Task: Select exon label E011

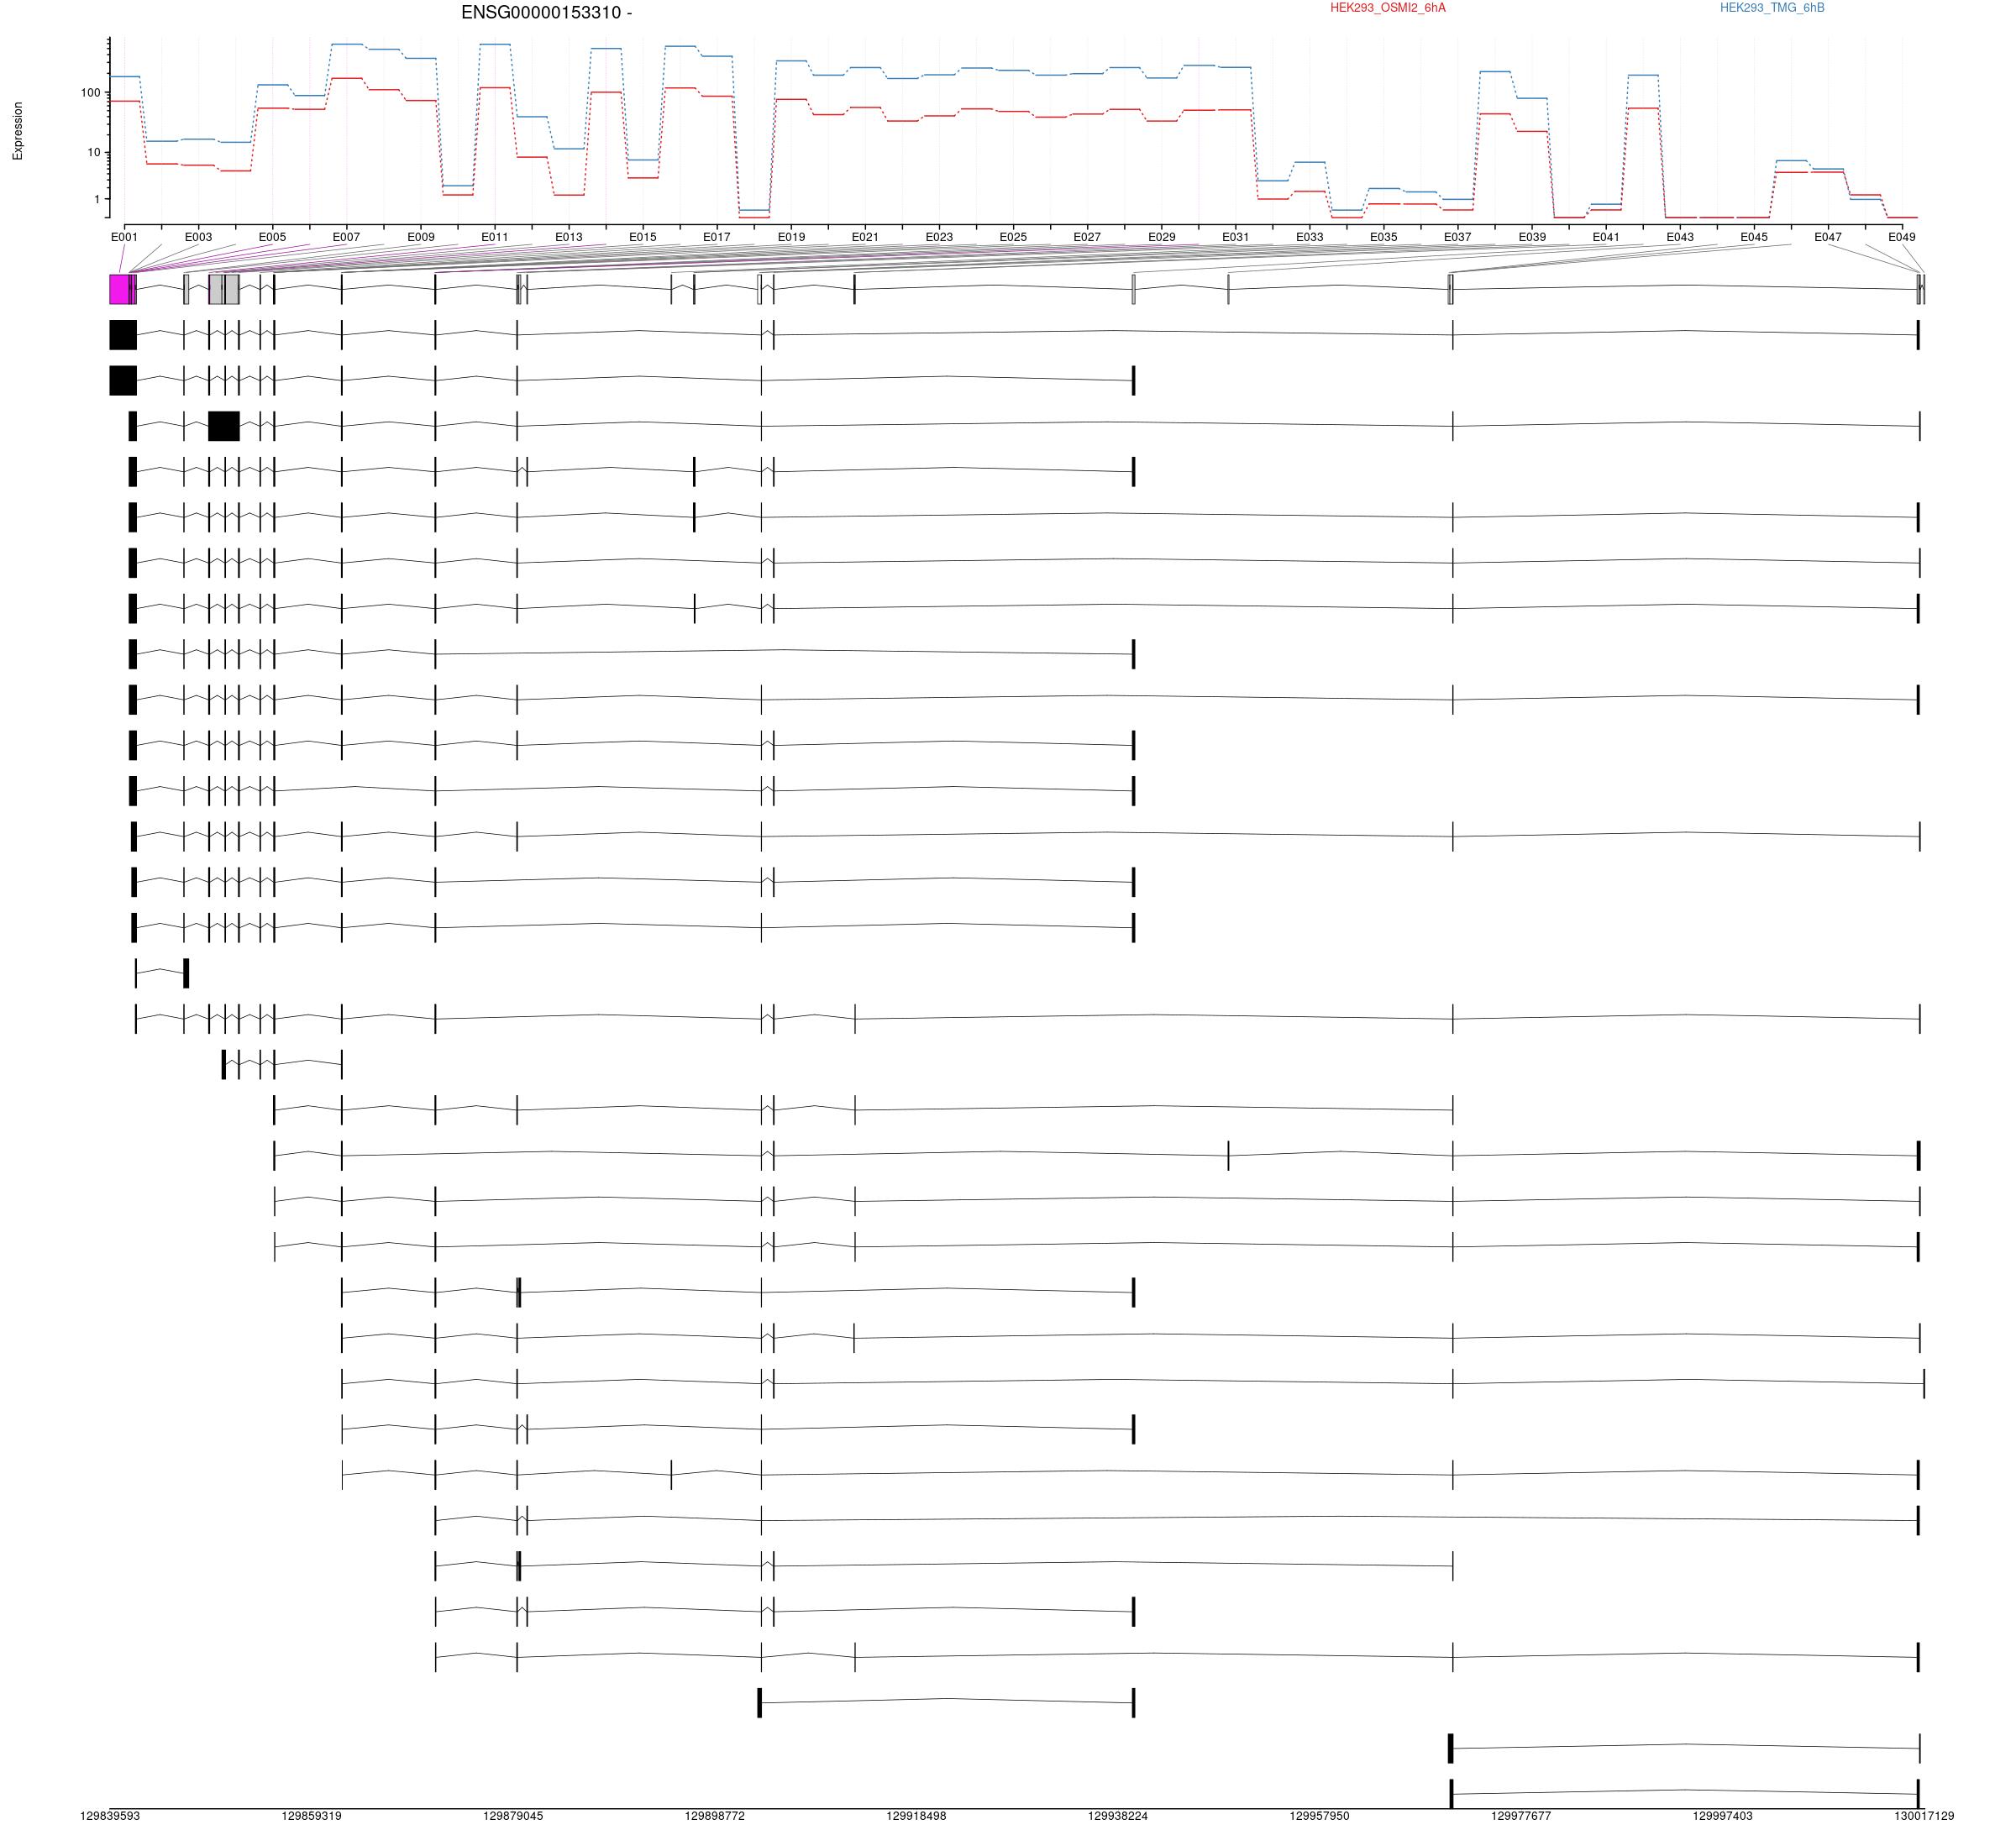Action: point(495,237)
